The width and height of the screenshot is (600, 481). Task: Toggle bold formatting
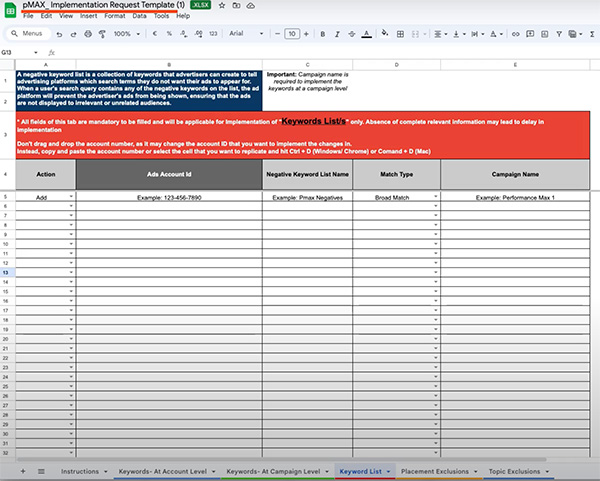point(323,34)
